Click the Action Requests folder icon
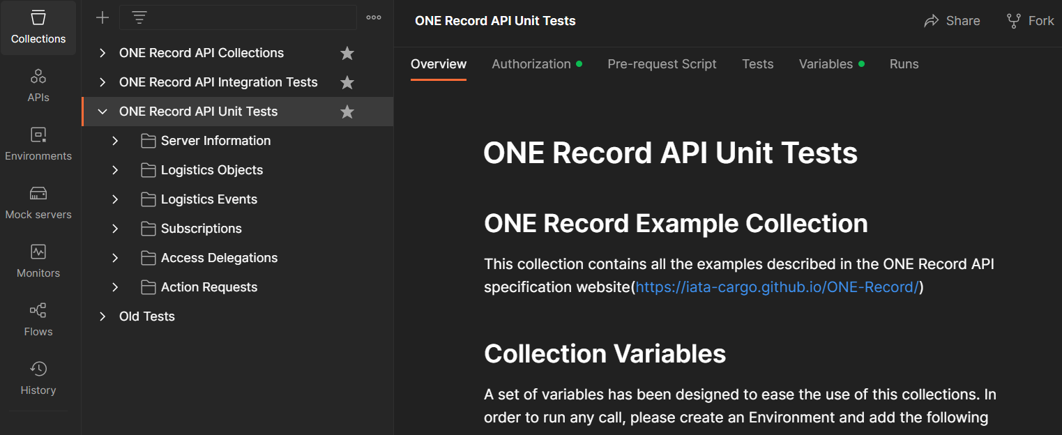This screenshot has height=435, width=1062. tap(148, 287)
